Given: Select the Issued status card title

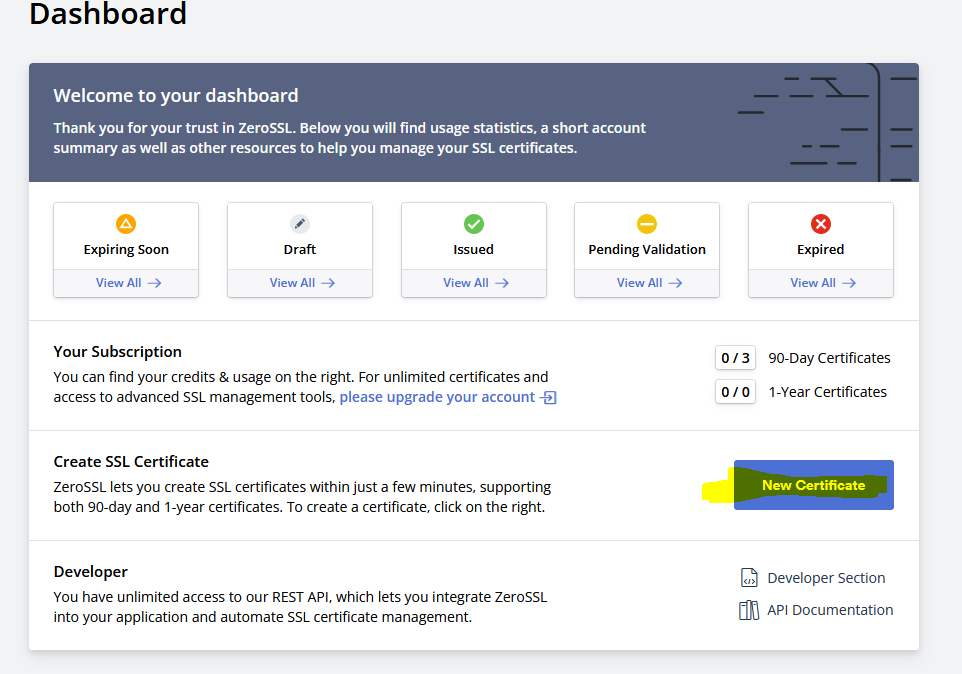Looking at the screenshot, I should [474, 250].
